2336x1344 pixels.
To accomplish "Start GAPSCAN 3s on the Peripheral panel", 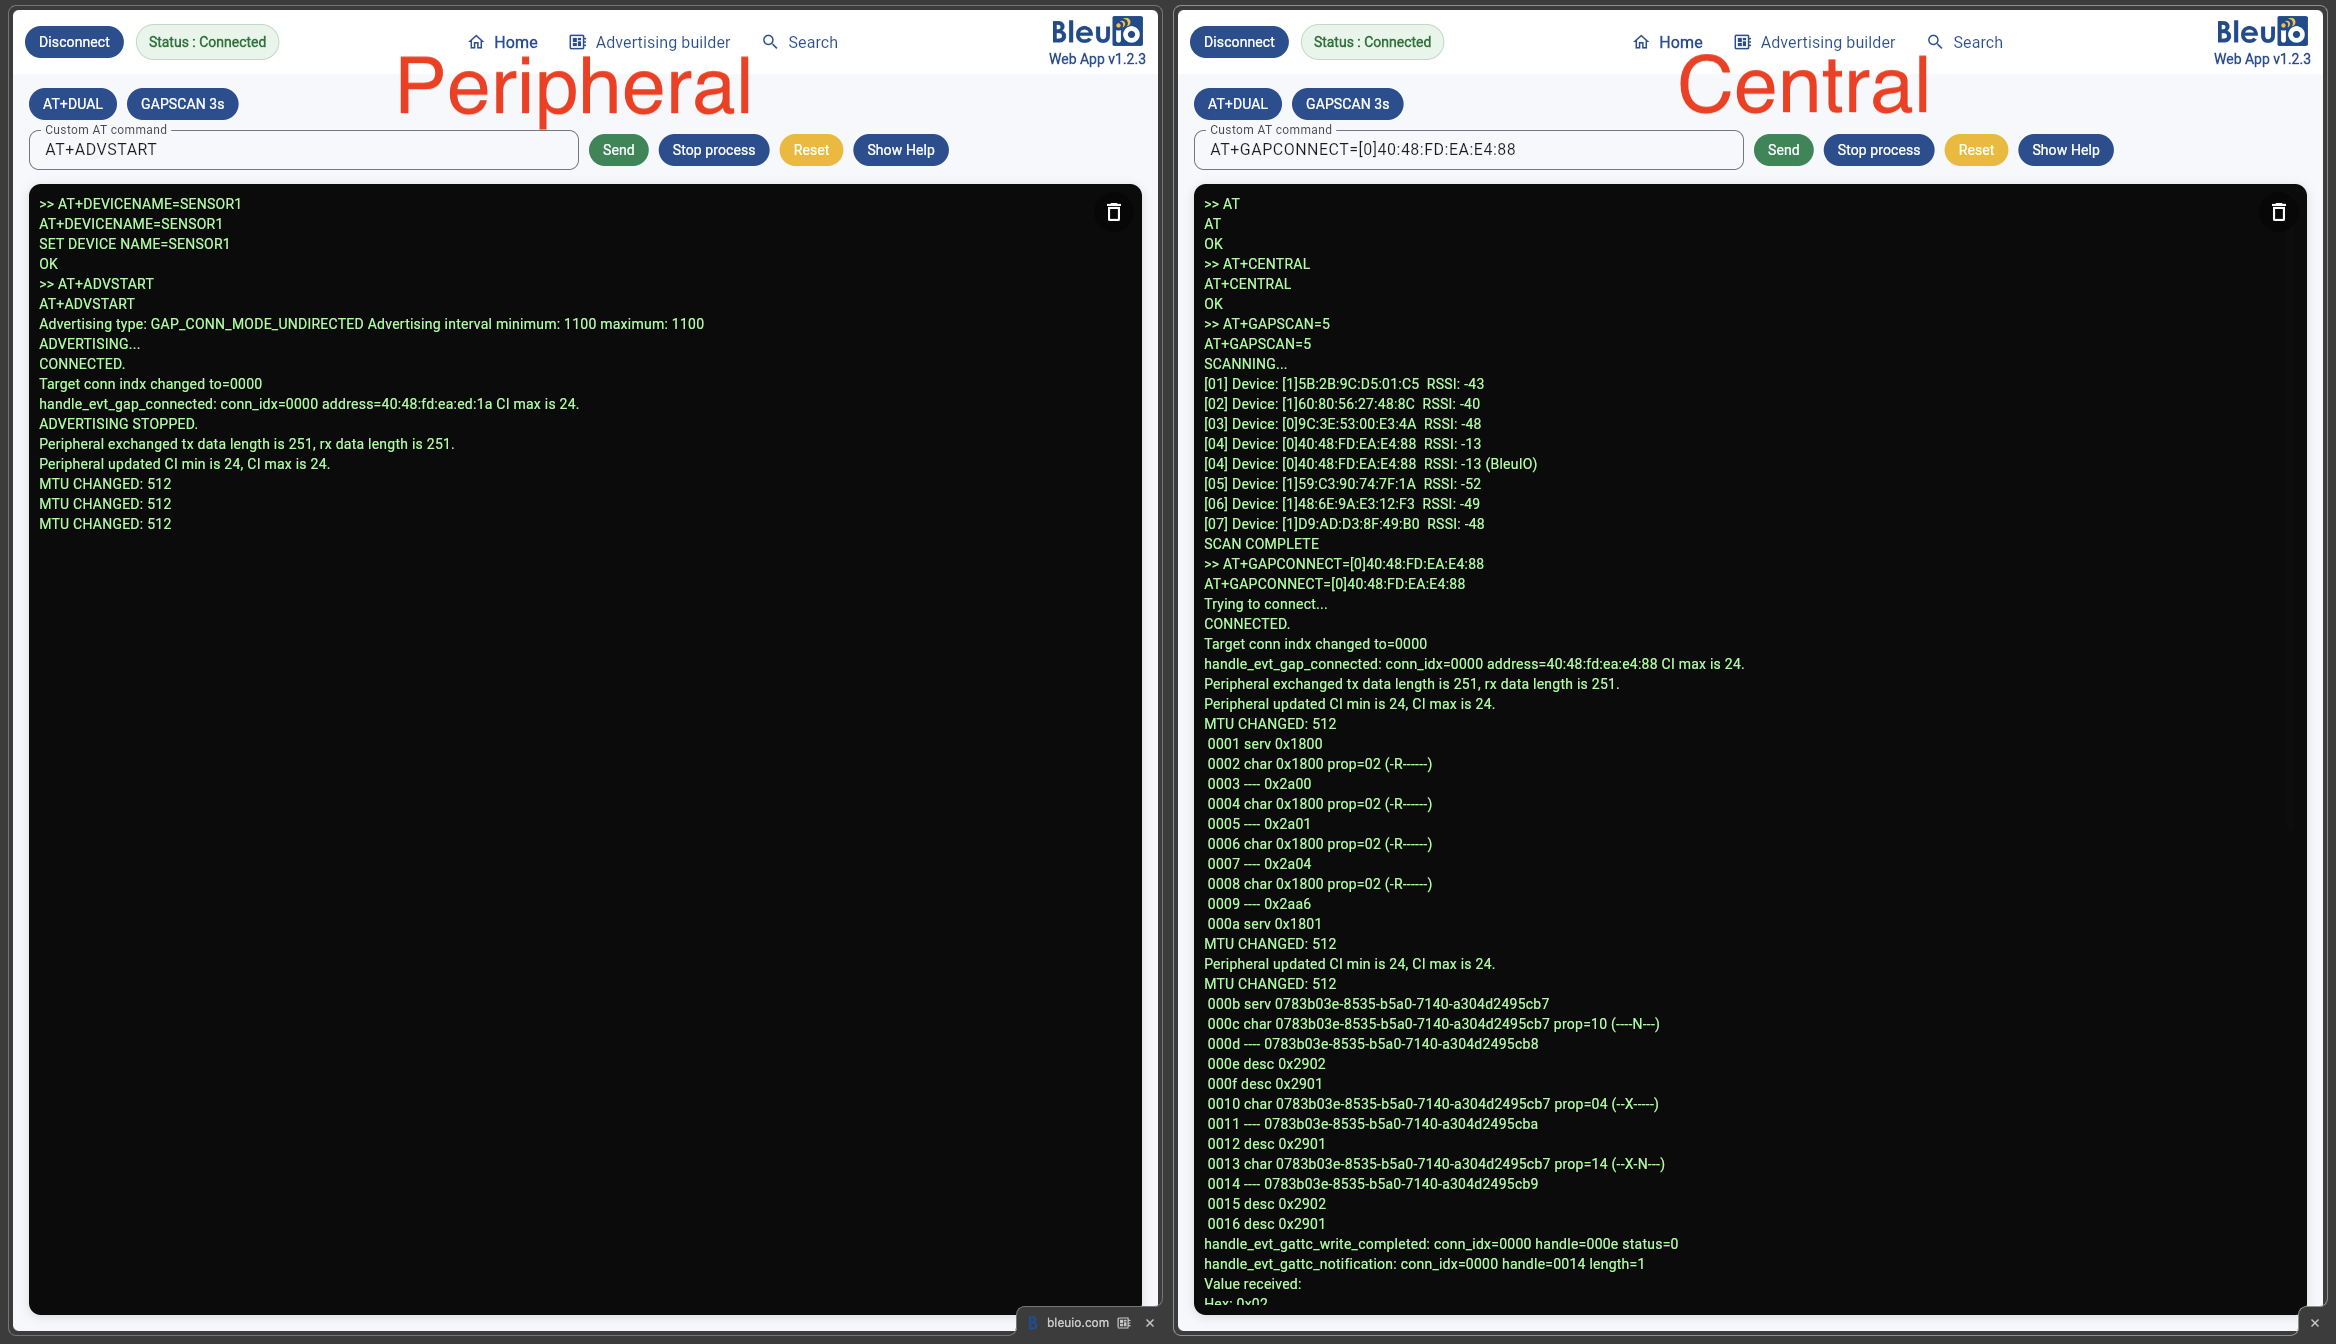I will [x=182, y=103].
